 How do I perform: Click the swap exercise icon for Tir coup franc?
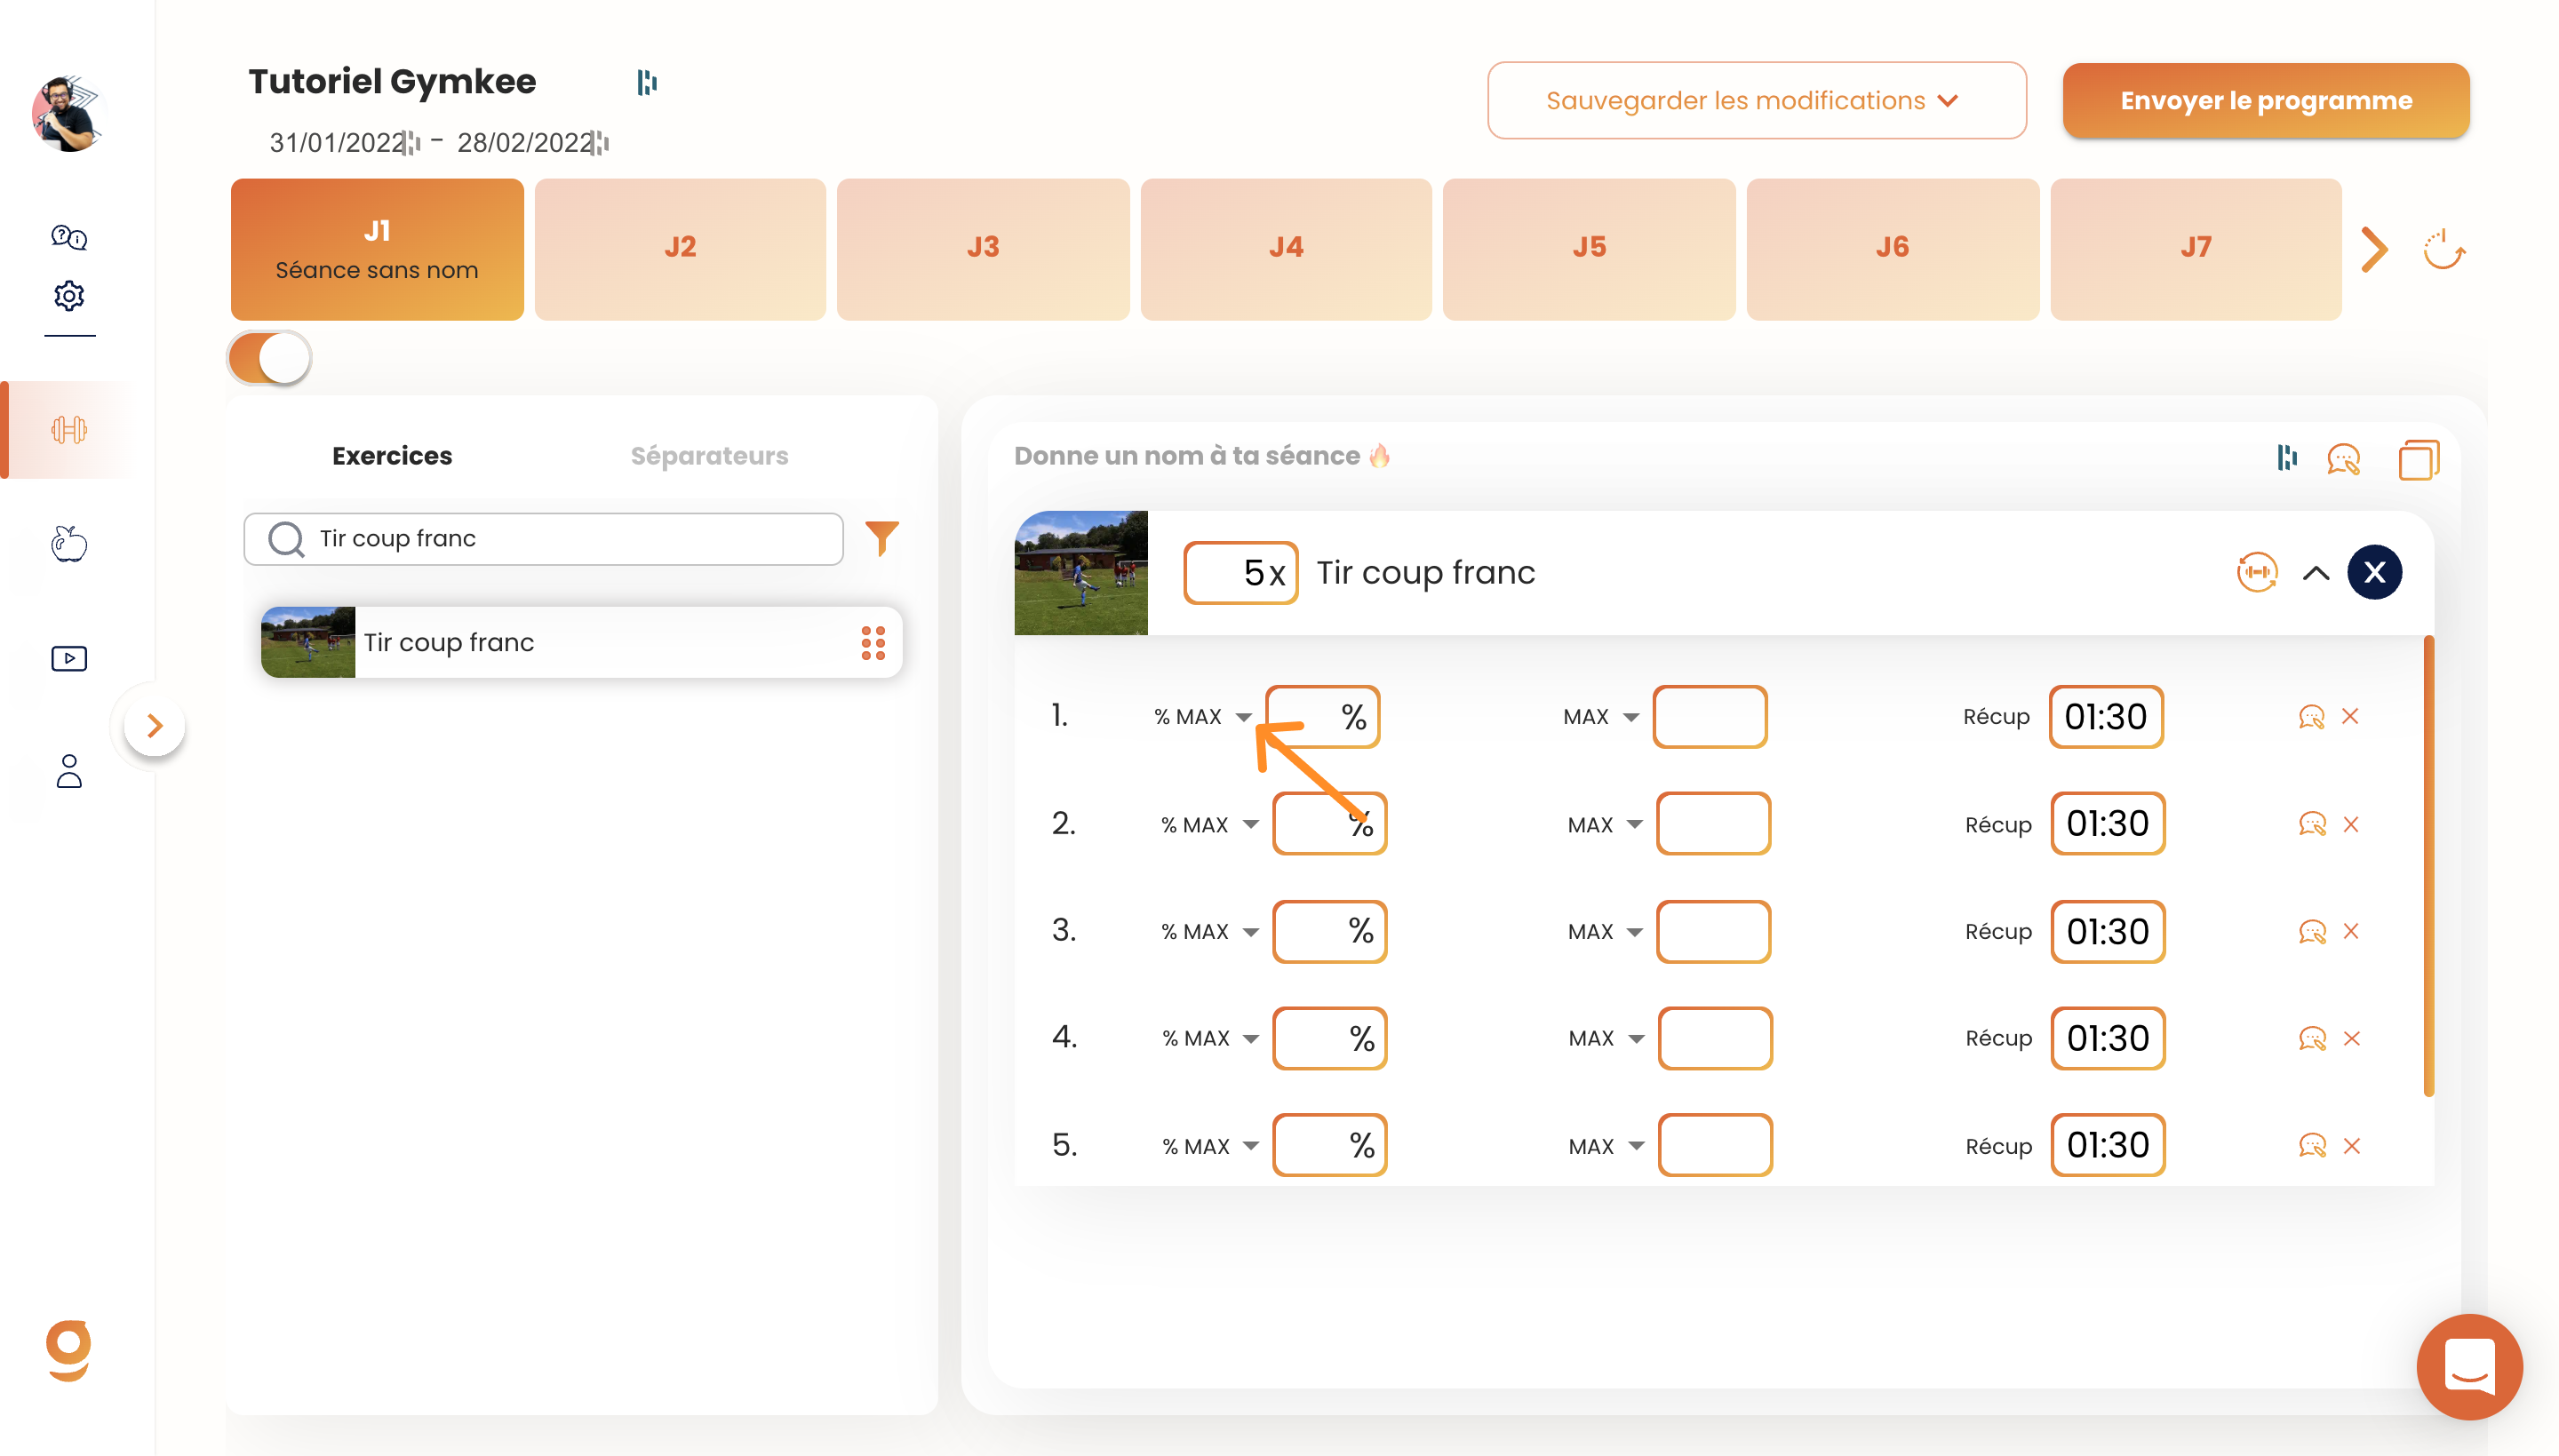tap(2256, 572)
